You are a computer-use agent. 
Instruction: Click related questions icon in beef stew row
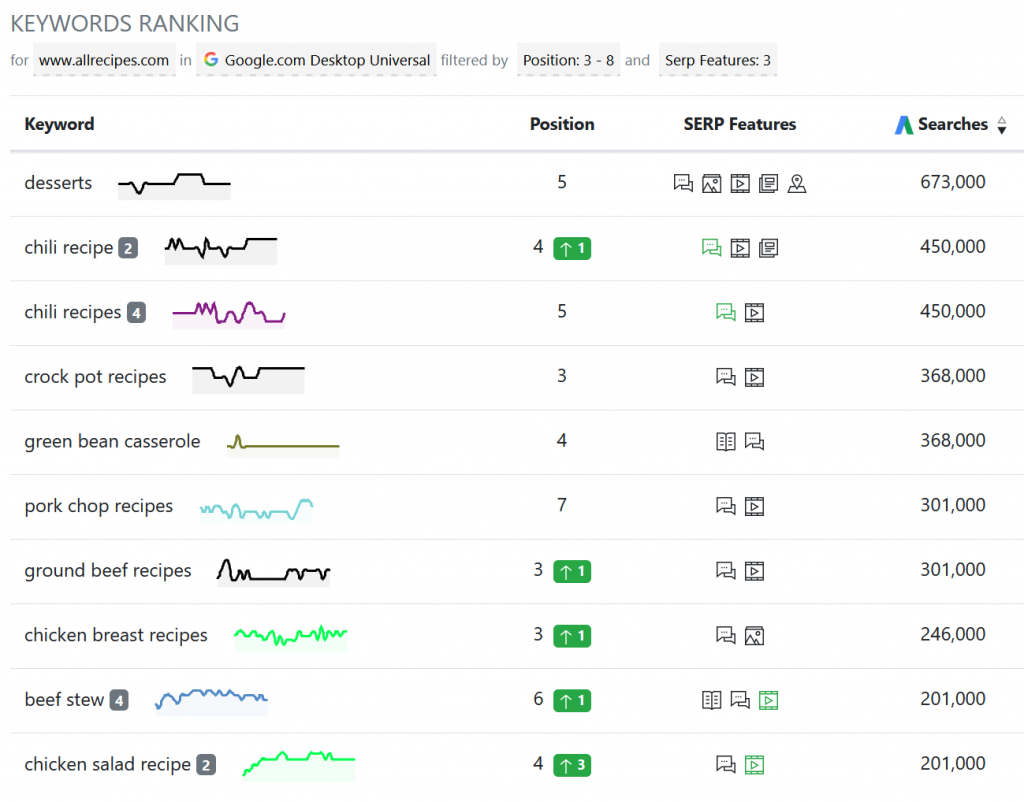740,699
